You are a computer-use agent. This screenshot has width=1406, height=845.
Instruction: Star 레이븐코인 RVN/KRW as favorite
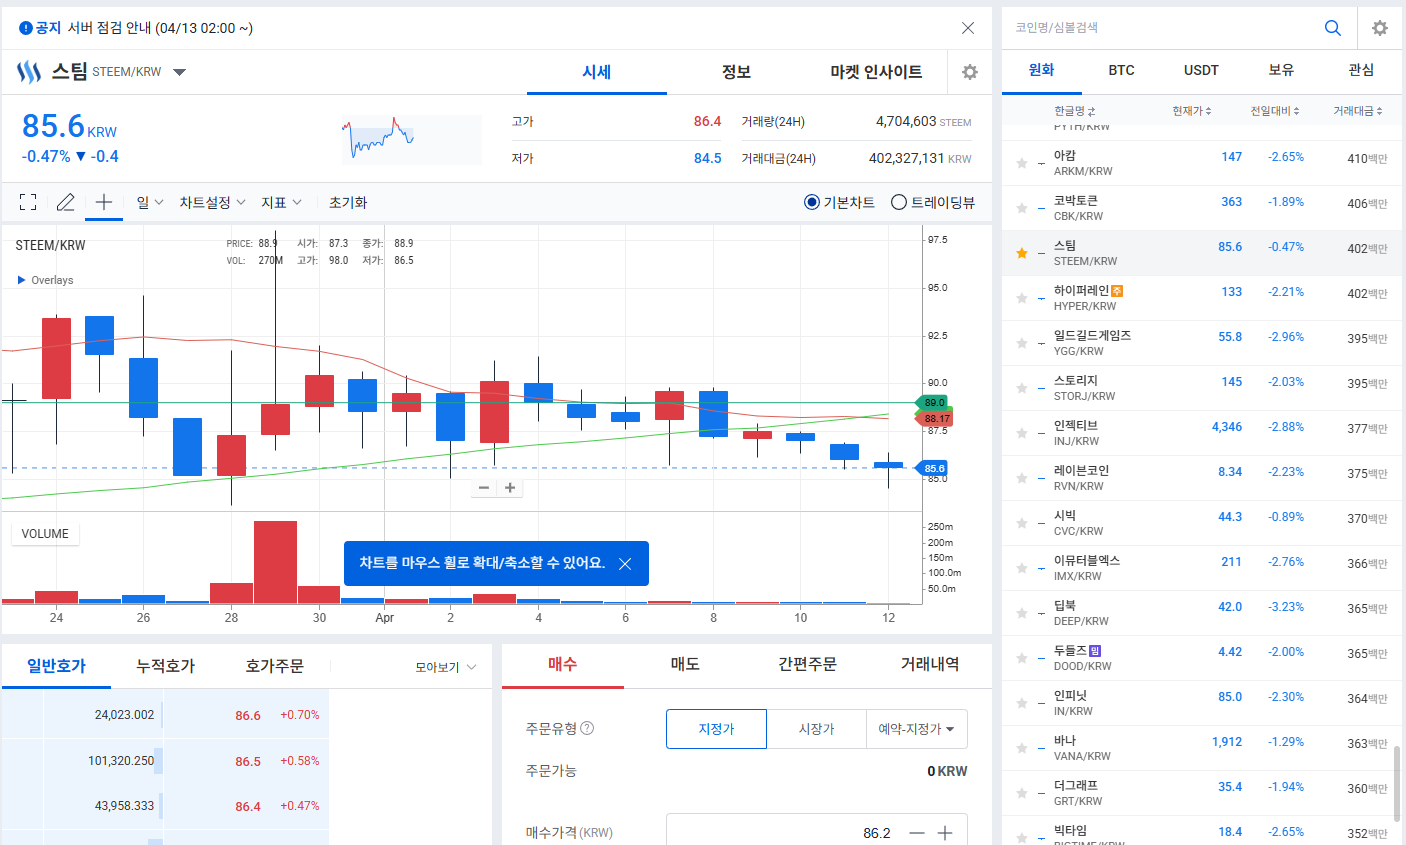pos(1022,478)
